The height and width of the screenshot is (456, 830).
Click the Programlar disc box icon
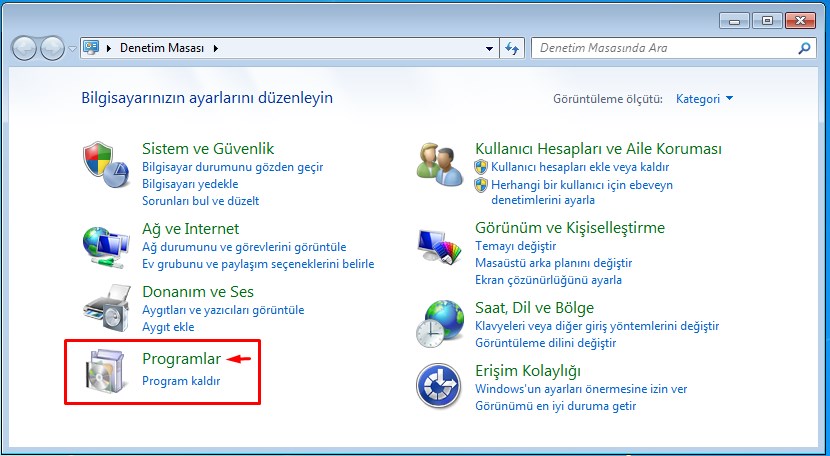pyautogui.click(x=107, y=372)
